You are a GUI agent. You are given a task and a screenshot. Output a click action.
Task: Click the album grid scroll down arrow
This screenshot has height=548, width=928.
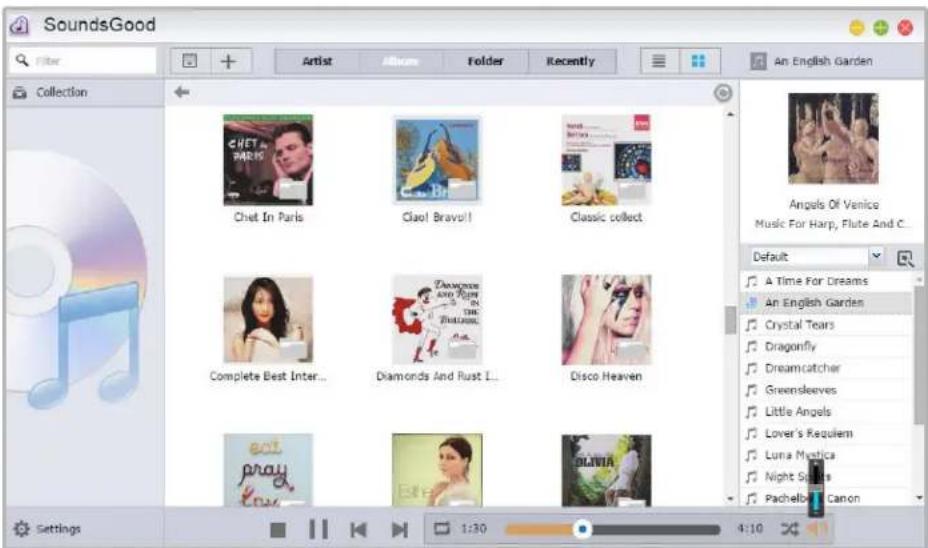(x=731, y=499)
